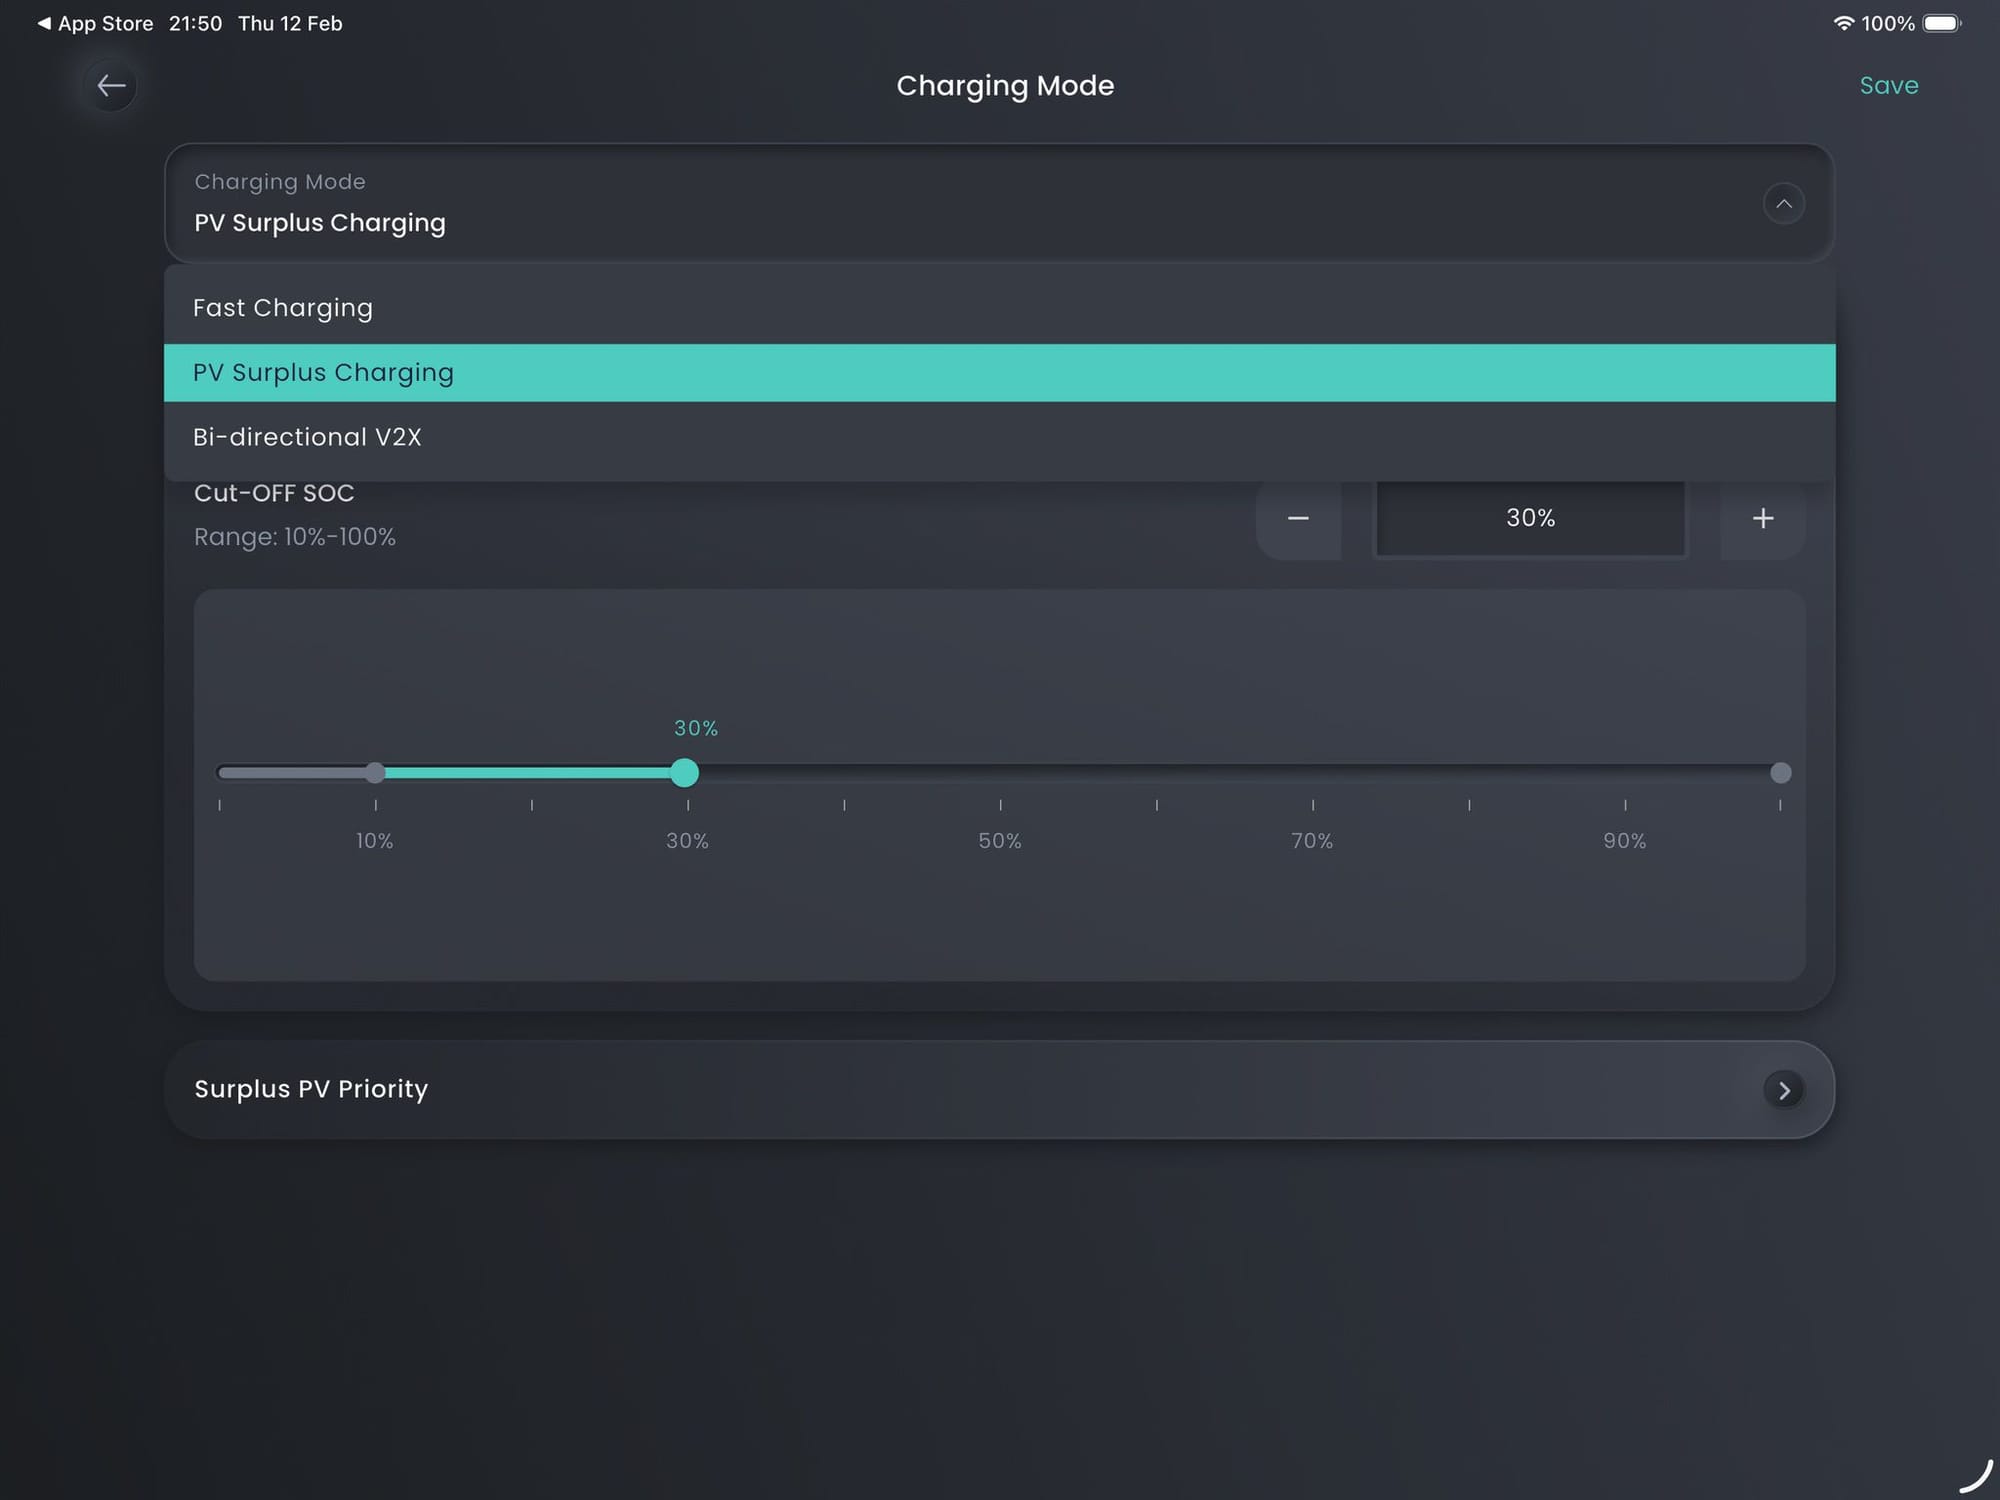Click the grey slider handle at 10%

pyautogui.click(x=375, y=773)
